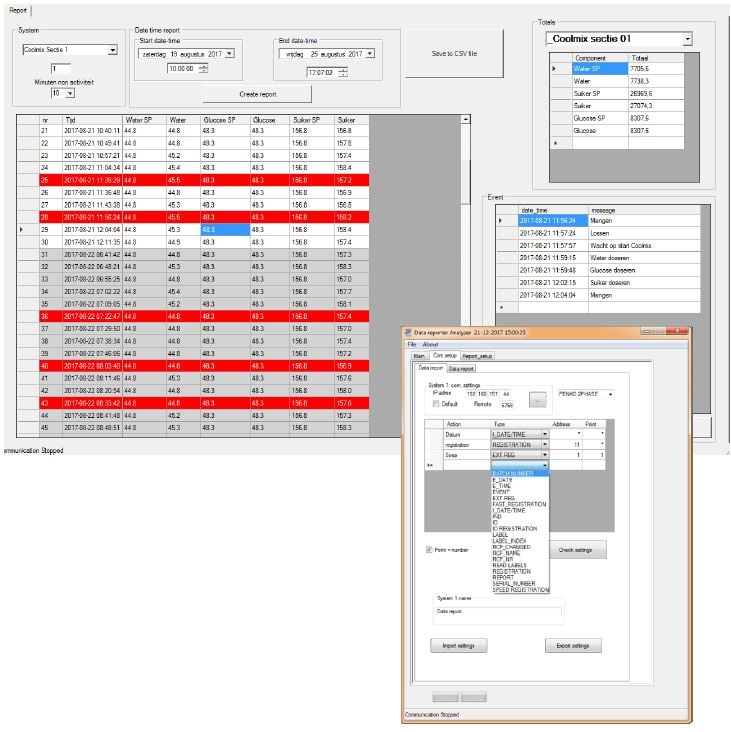Viewport: 731px width, 732px height.
Task: Click the end time 17:07:02 spinner
Action: tap(343, 72)
